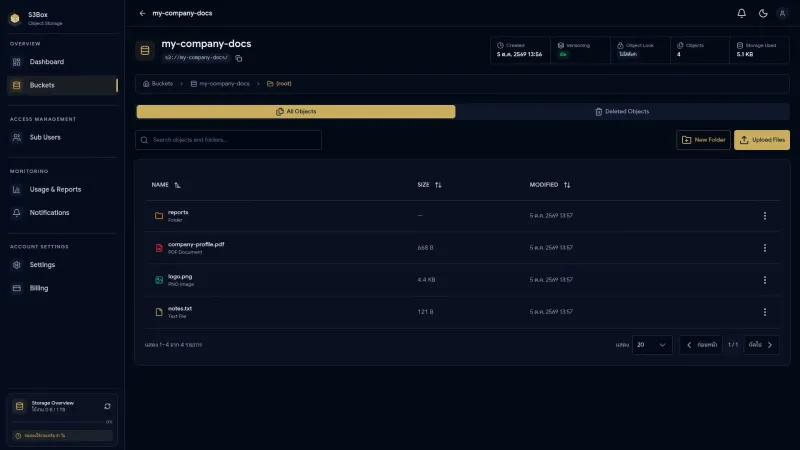Viewport: 800px width, 450px height.
Task: Click the (root) breadcrumb folder
Action: tap(279, 84)
